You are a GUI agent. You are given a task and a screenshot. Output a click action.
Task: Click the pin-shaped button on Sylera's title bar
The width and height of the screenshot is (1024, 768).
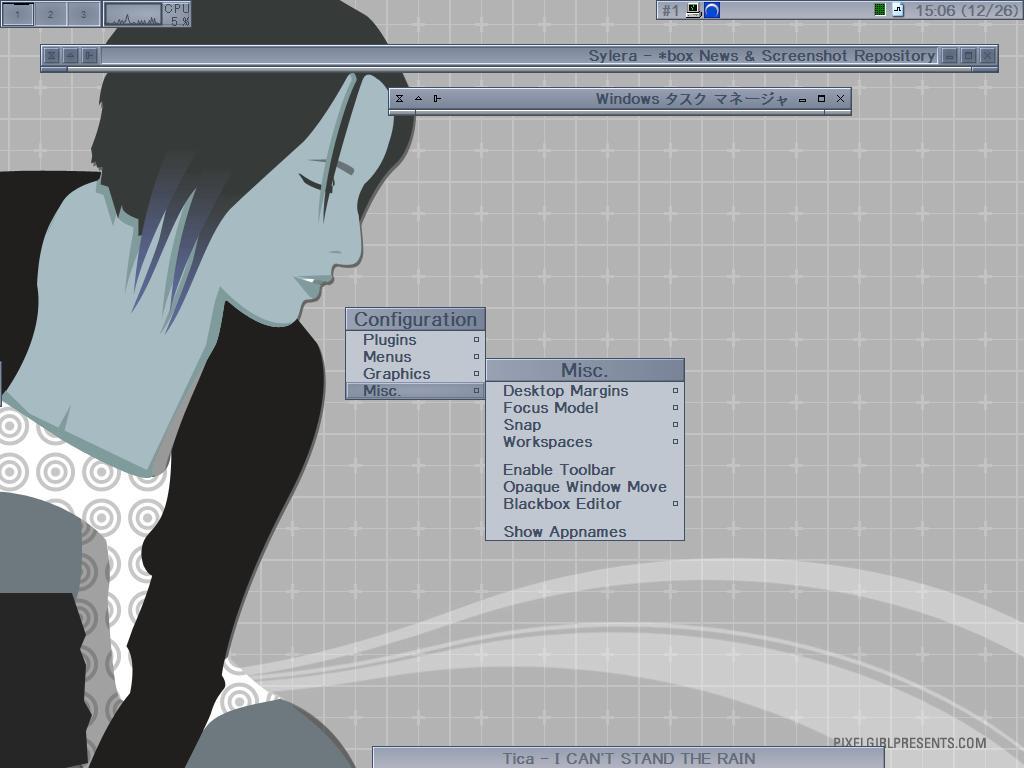(89, 56)
